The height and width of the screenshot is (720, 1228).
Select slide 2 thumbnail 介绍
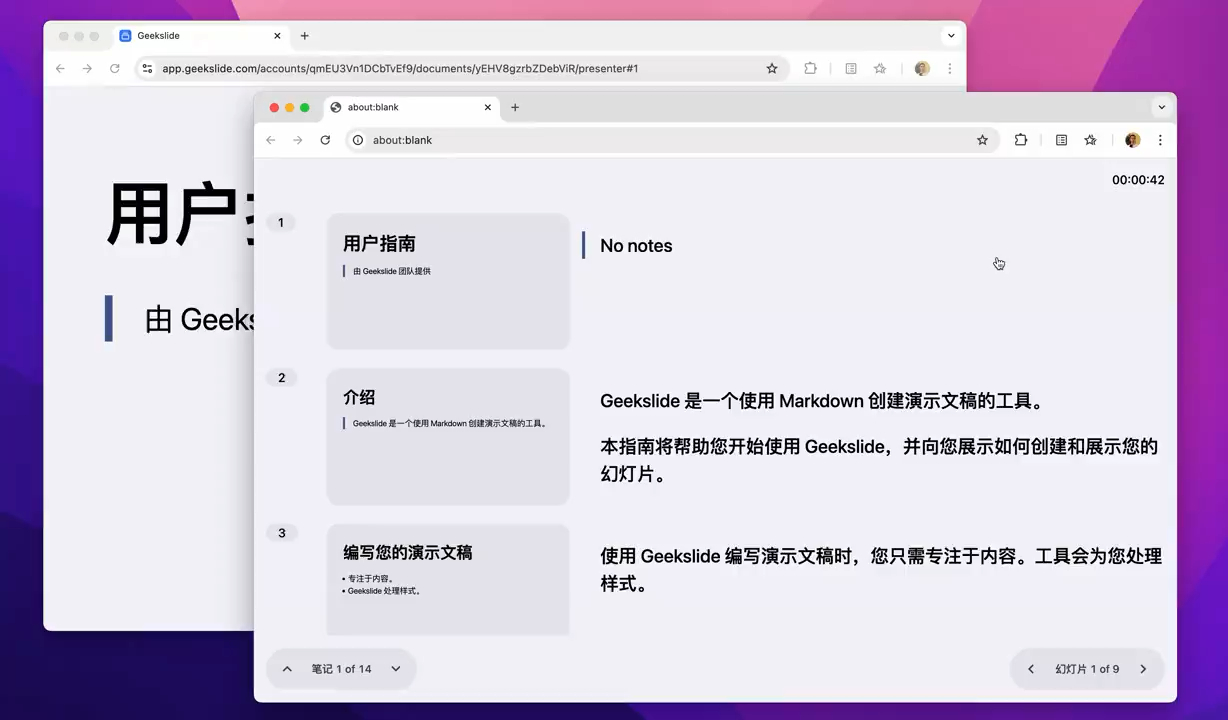(448, 437)
